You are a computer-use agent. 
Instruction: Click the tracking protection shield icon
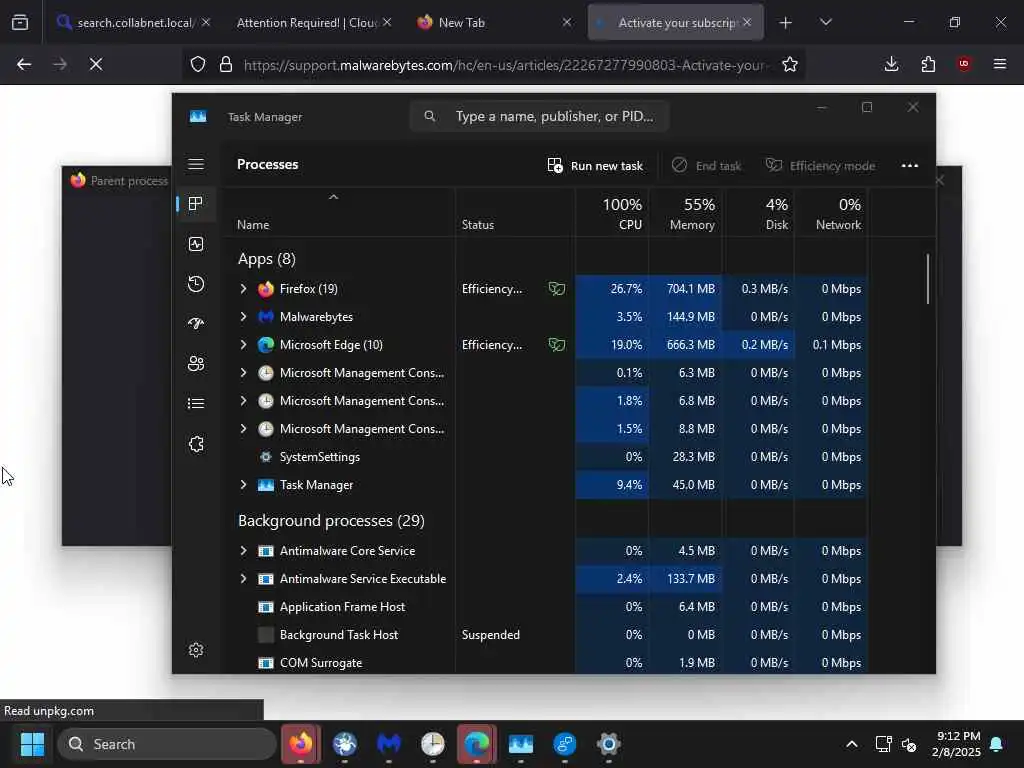(198, 65)
